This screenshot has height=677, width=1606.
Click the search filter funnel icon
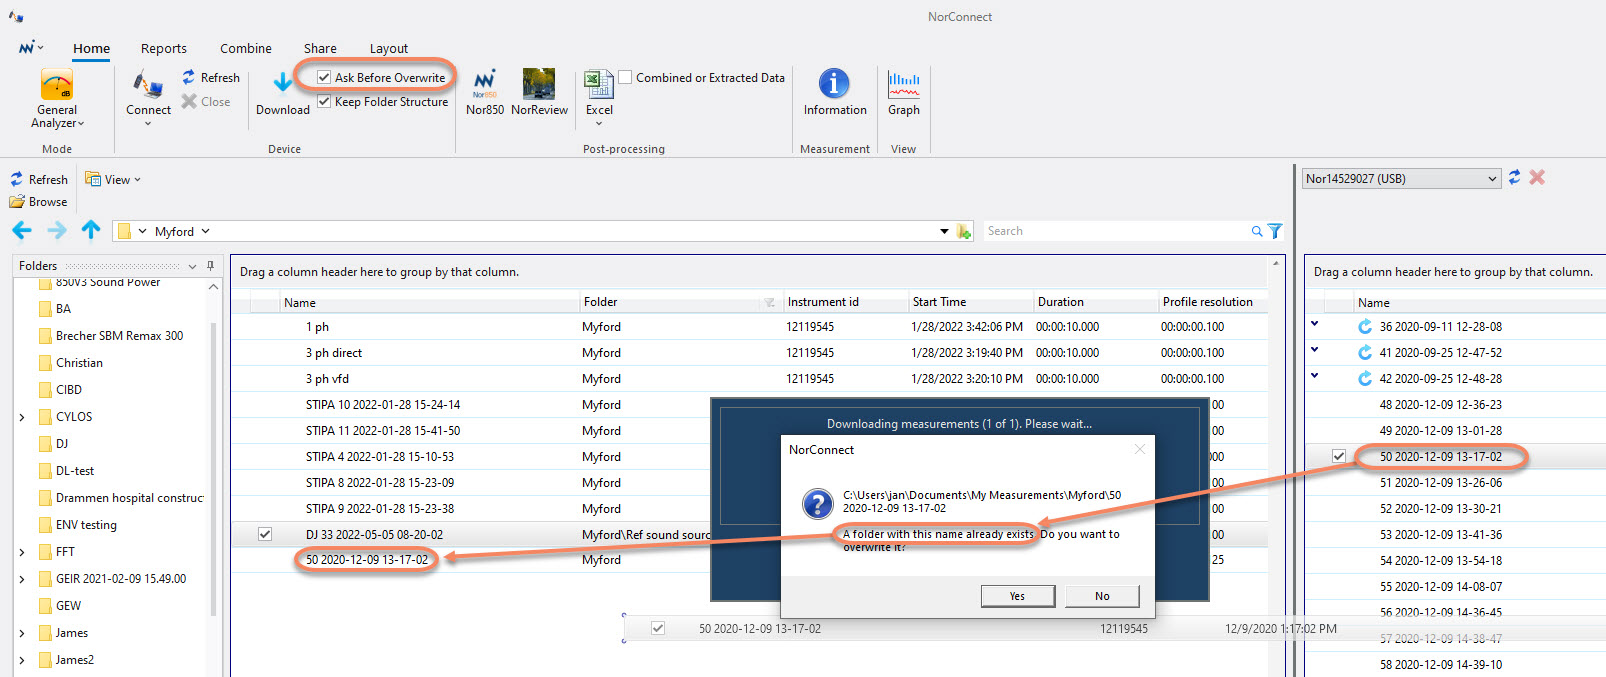[x=1275, y=231]
